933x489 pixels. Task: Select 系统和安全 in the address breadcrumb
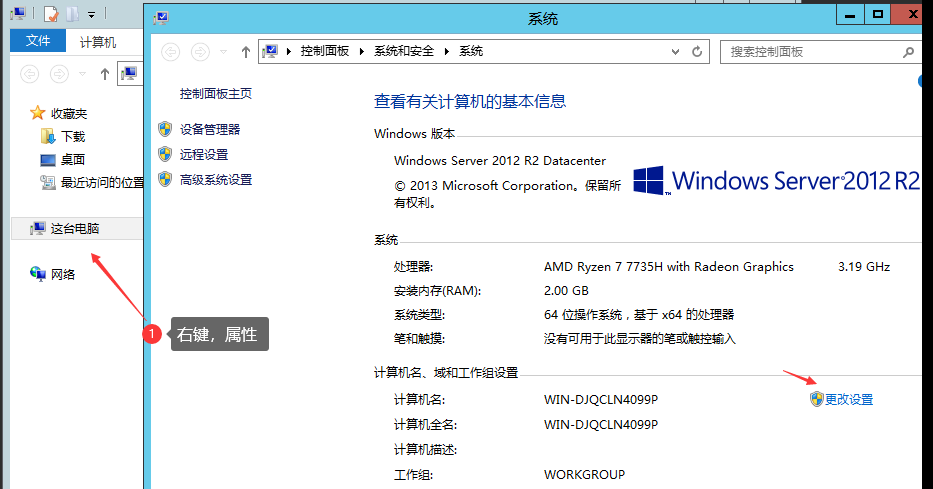(404, 51)
